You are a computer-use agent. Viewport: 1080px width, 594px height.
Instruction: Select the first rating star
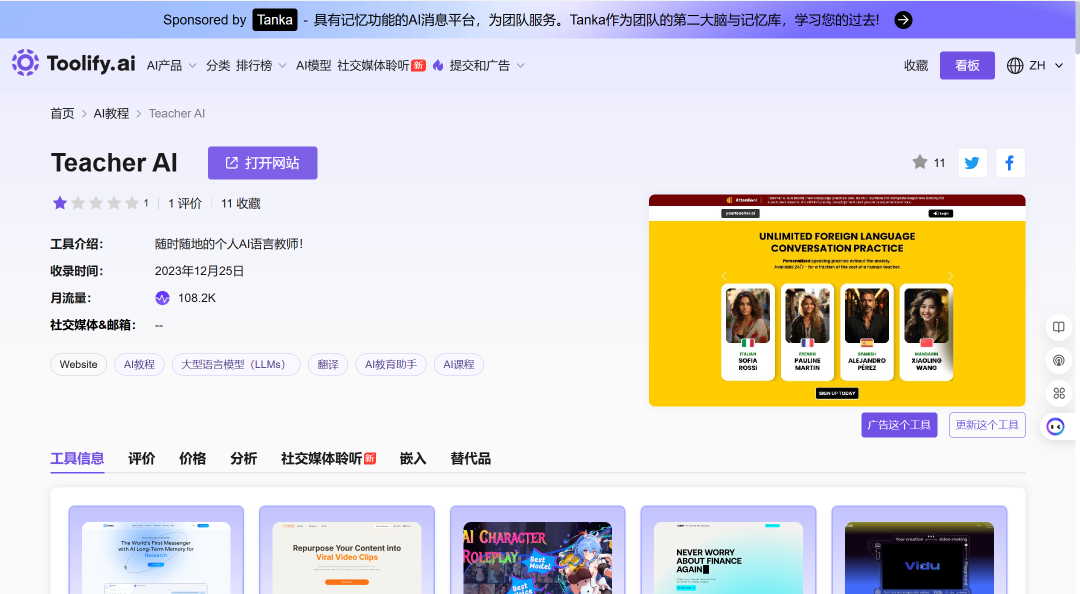pos(60,203)
